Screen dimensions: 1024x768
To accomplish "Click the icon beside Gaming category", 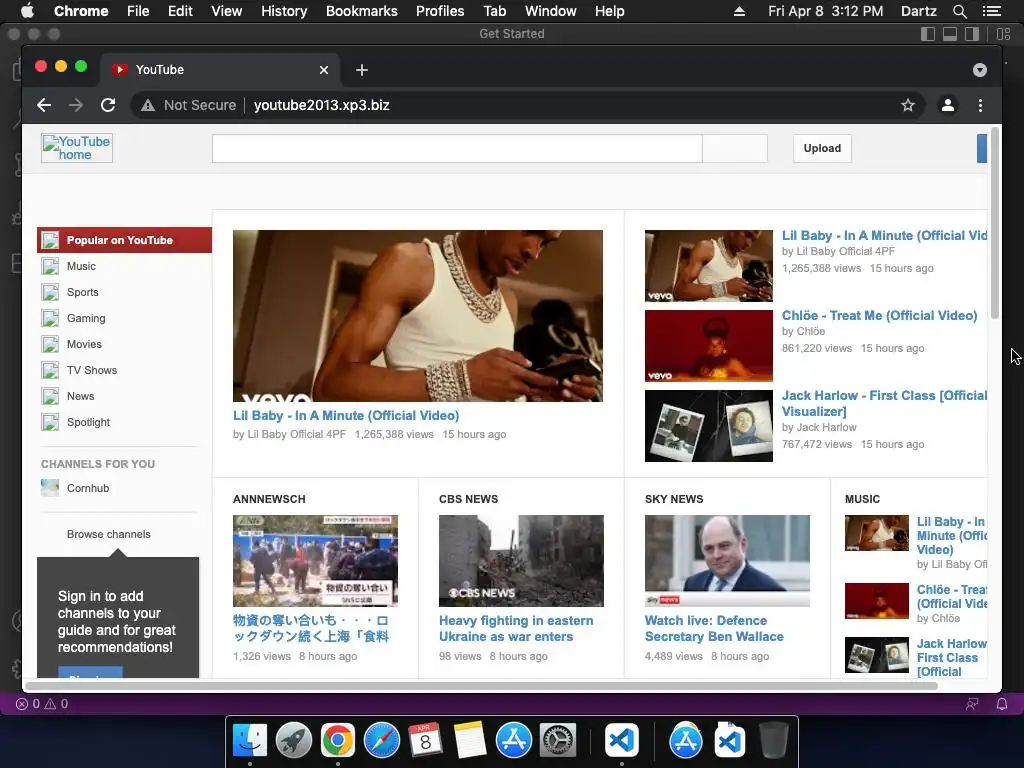I will (50, 318).
